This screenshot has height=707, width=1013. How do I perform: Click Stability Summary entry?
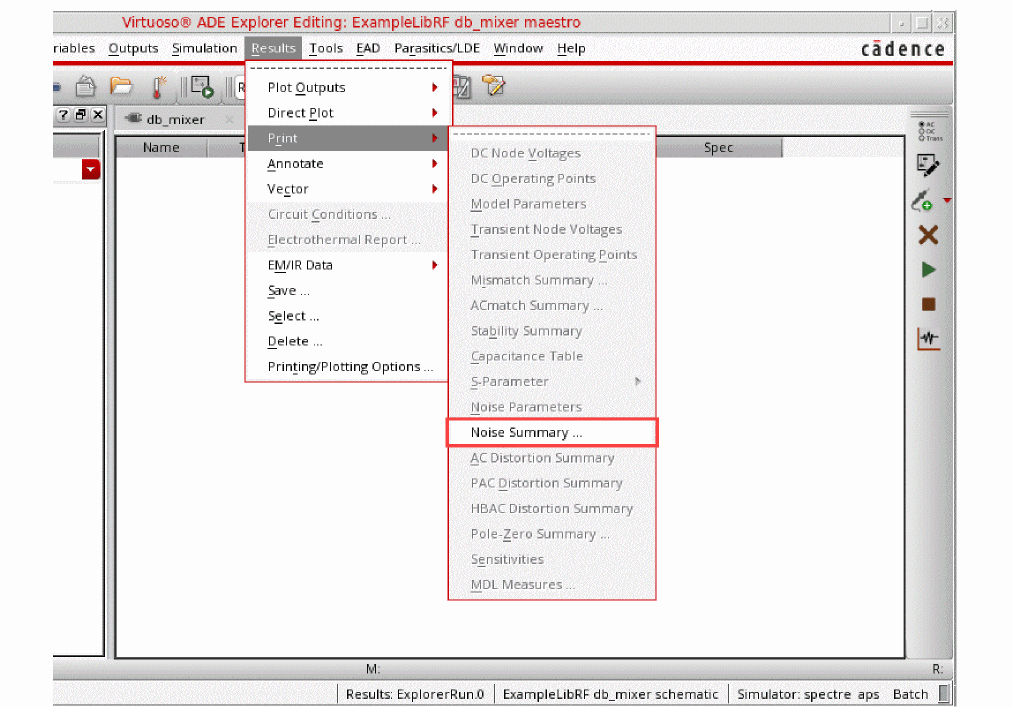tap(552, 331)
